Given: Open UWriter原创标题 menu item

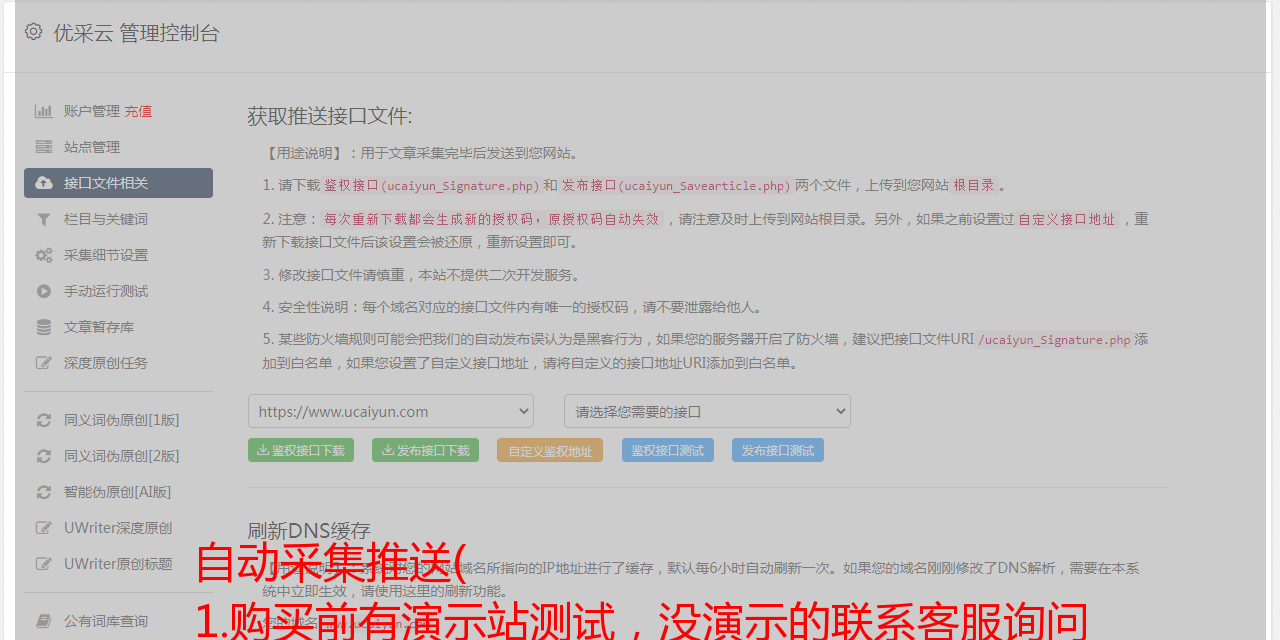Looking at the screenshot, I should pyautogui.click(x=118, y=564).
